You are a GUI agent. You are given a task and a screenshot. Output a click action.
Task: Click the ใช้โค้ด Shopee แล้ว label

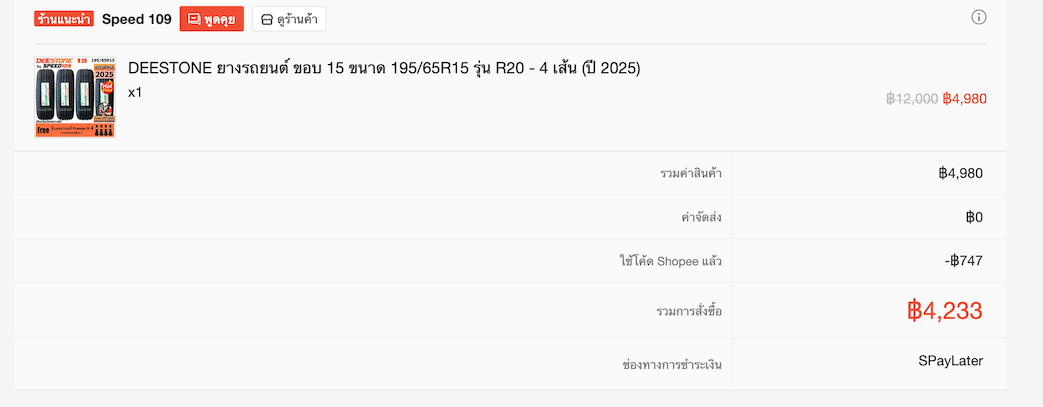670,262
